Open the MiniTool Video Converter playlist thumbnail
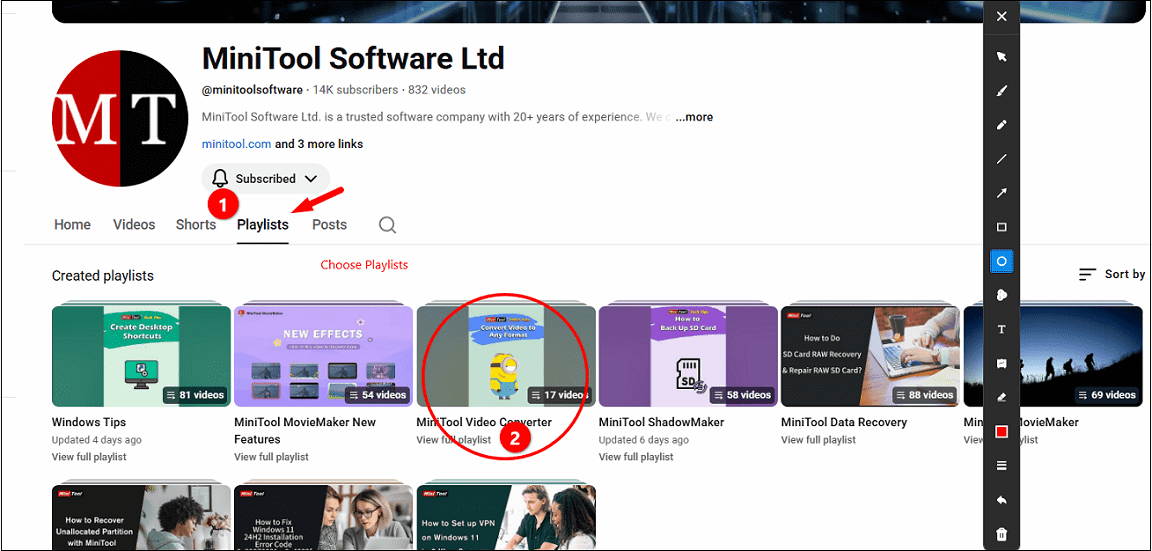 pyautogui.click(x=505, y=356)
